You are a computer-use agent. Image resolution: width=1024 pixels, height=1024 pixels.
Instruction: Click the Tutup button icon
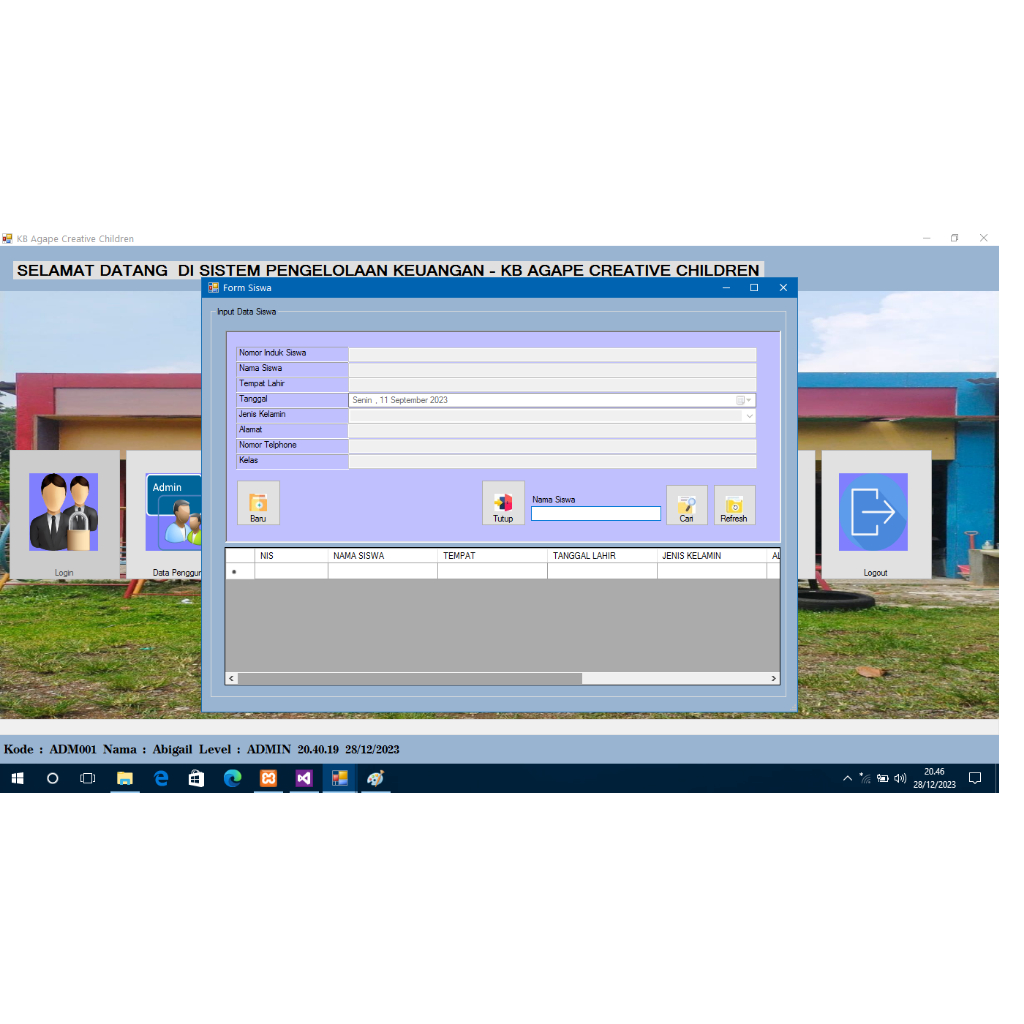[x=503, y=503]
